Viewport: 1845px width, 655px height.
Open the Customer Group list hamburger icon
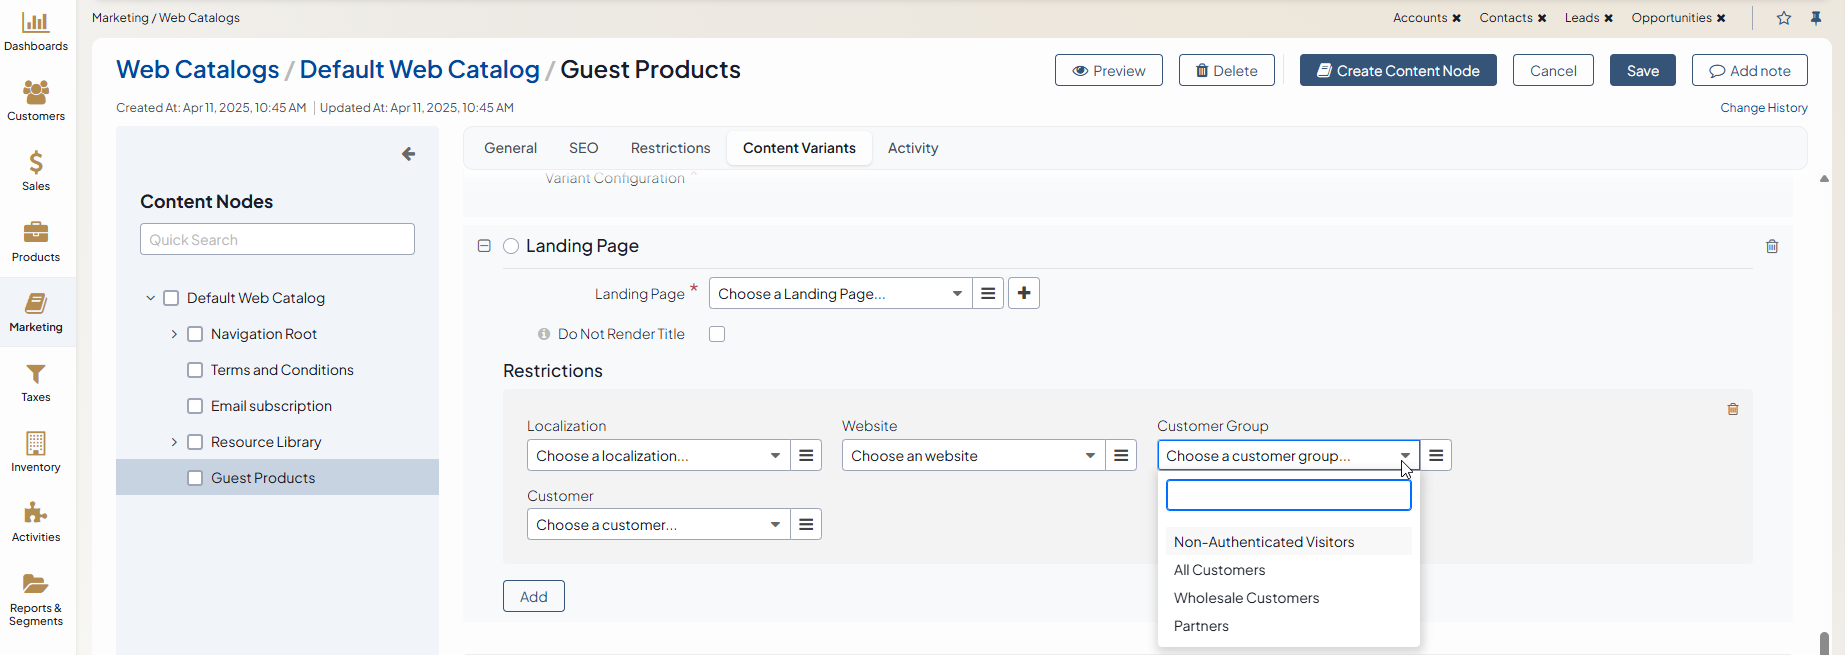coord(1436,456)
